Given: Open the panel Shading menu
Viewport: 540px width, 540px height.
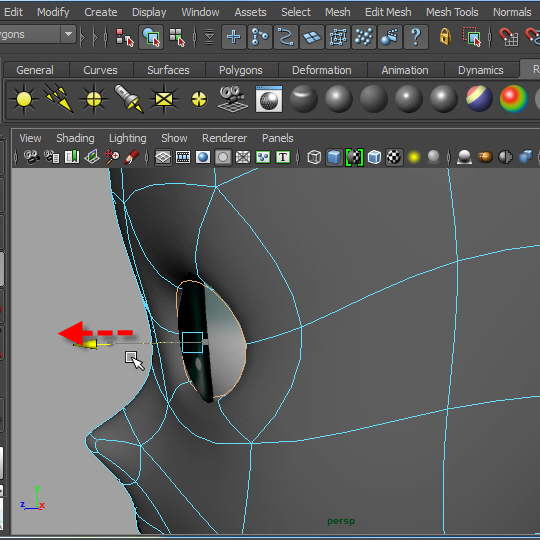Looking at the screenshot, I should point(75,138).
